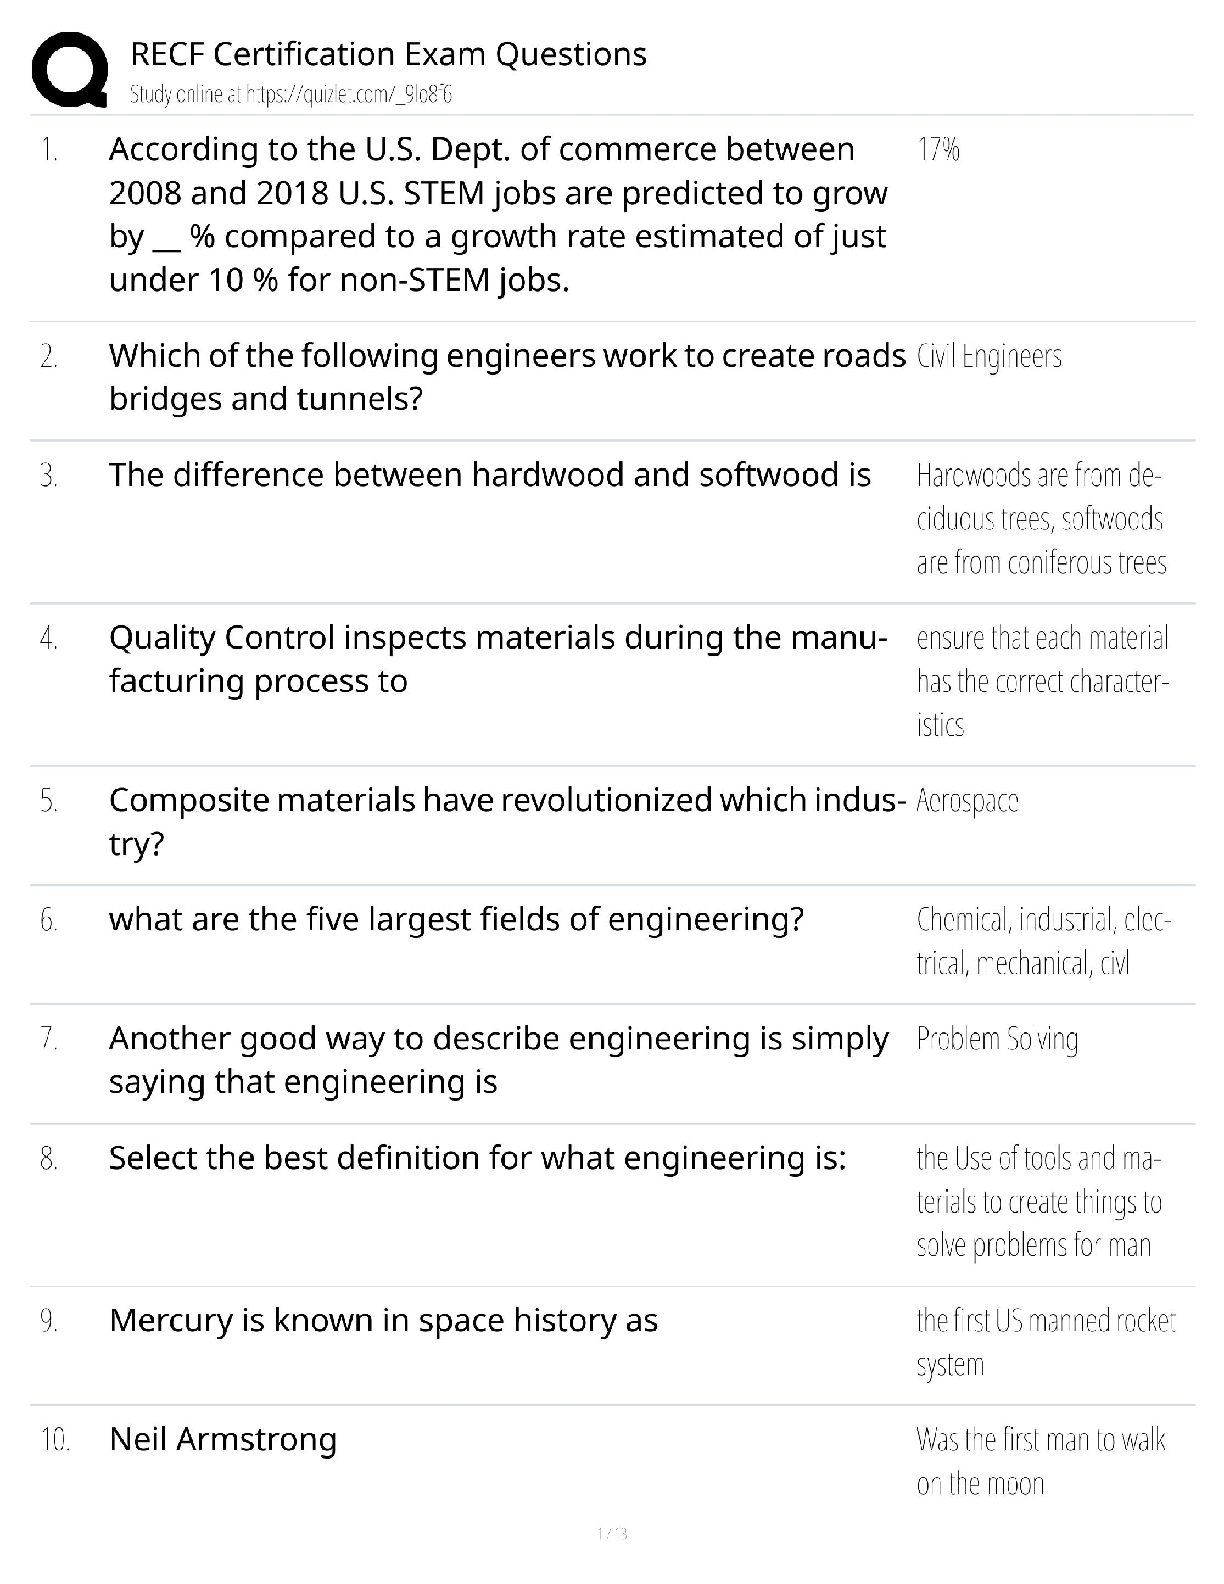
Task: Click the RECF Certification Exam Questions title
Action: coord(388,54)
